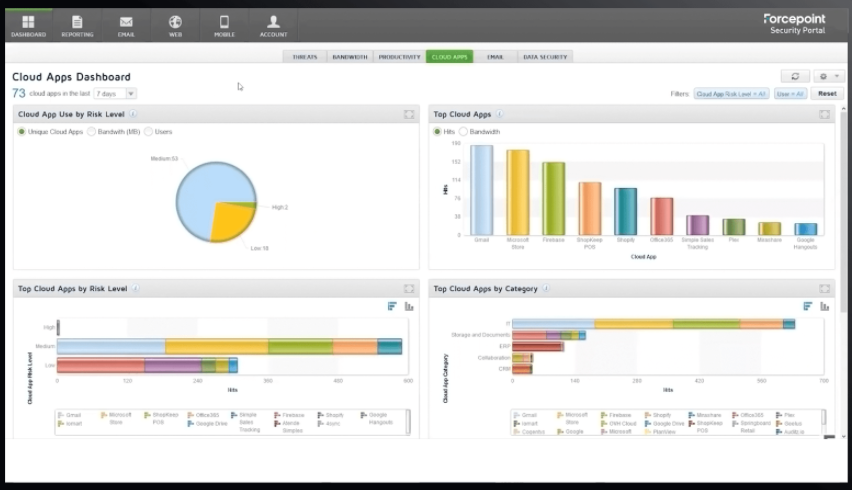Open the gear settings dropdown

829,76
